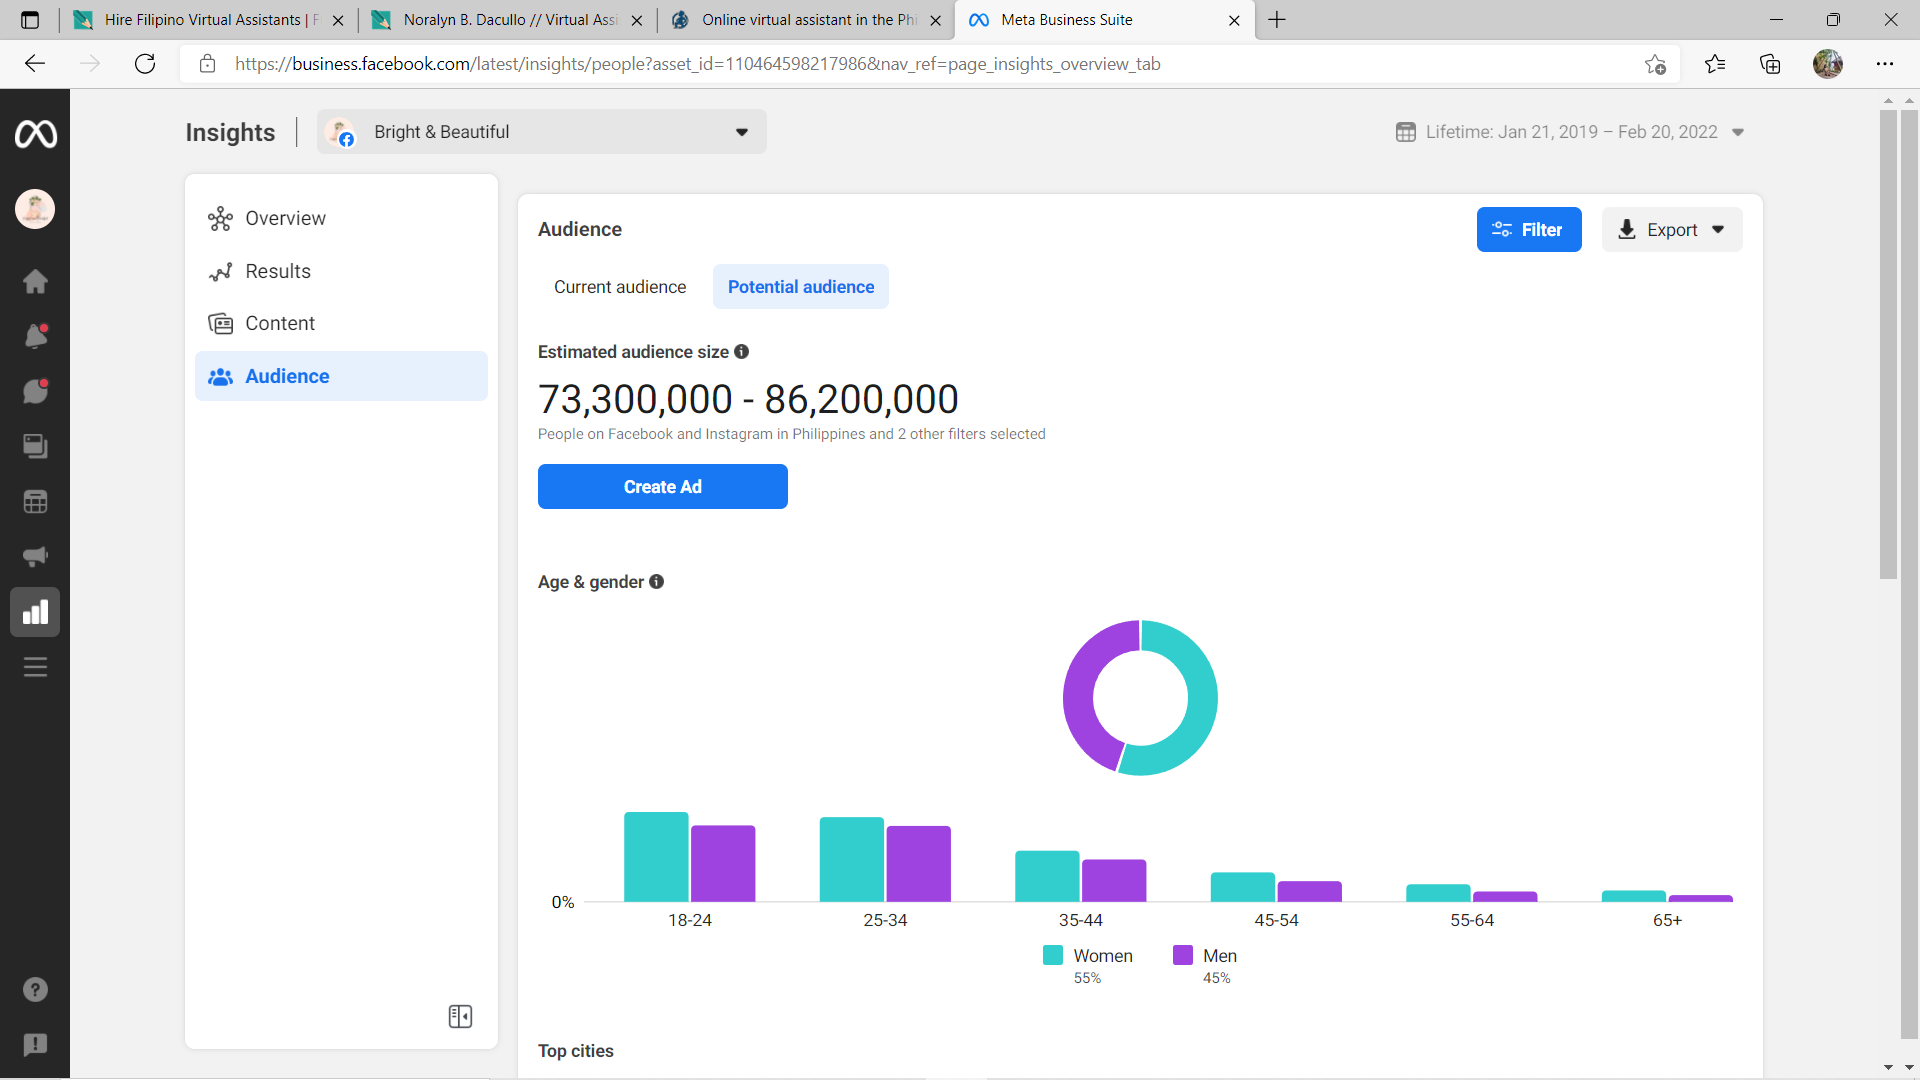Open browser Collections icon

pyautogui.click(x=1770, y=64)
